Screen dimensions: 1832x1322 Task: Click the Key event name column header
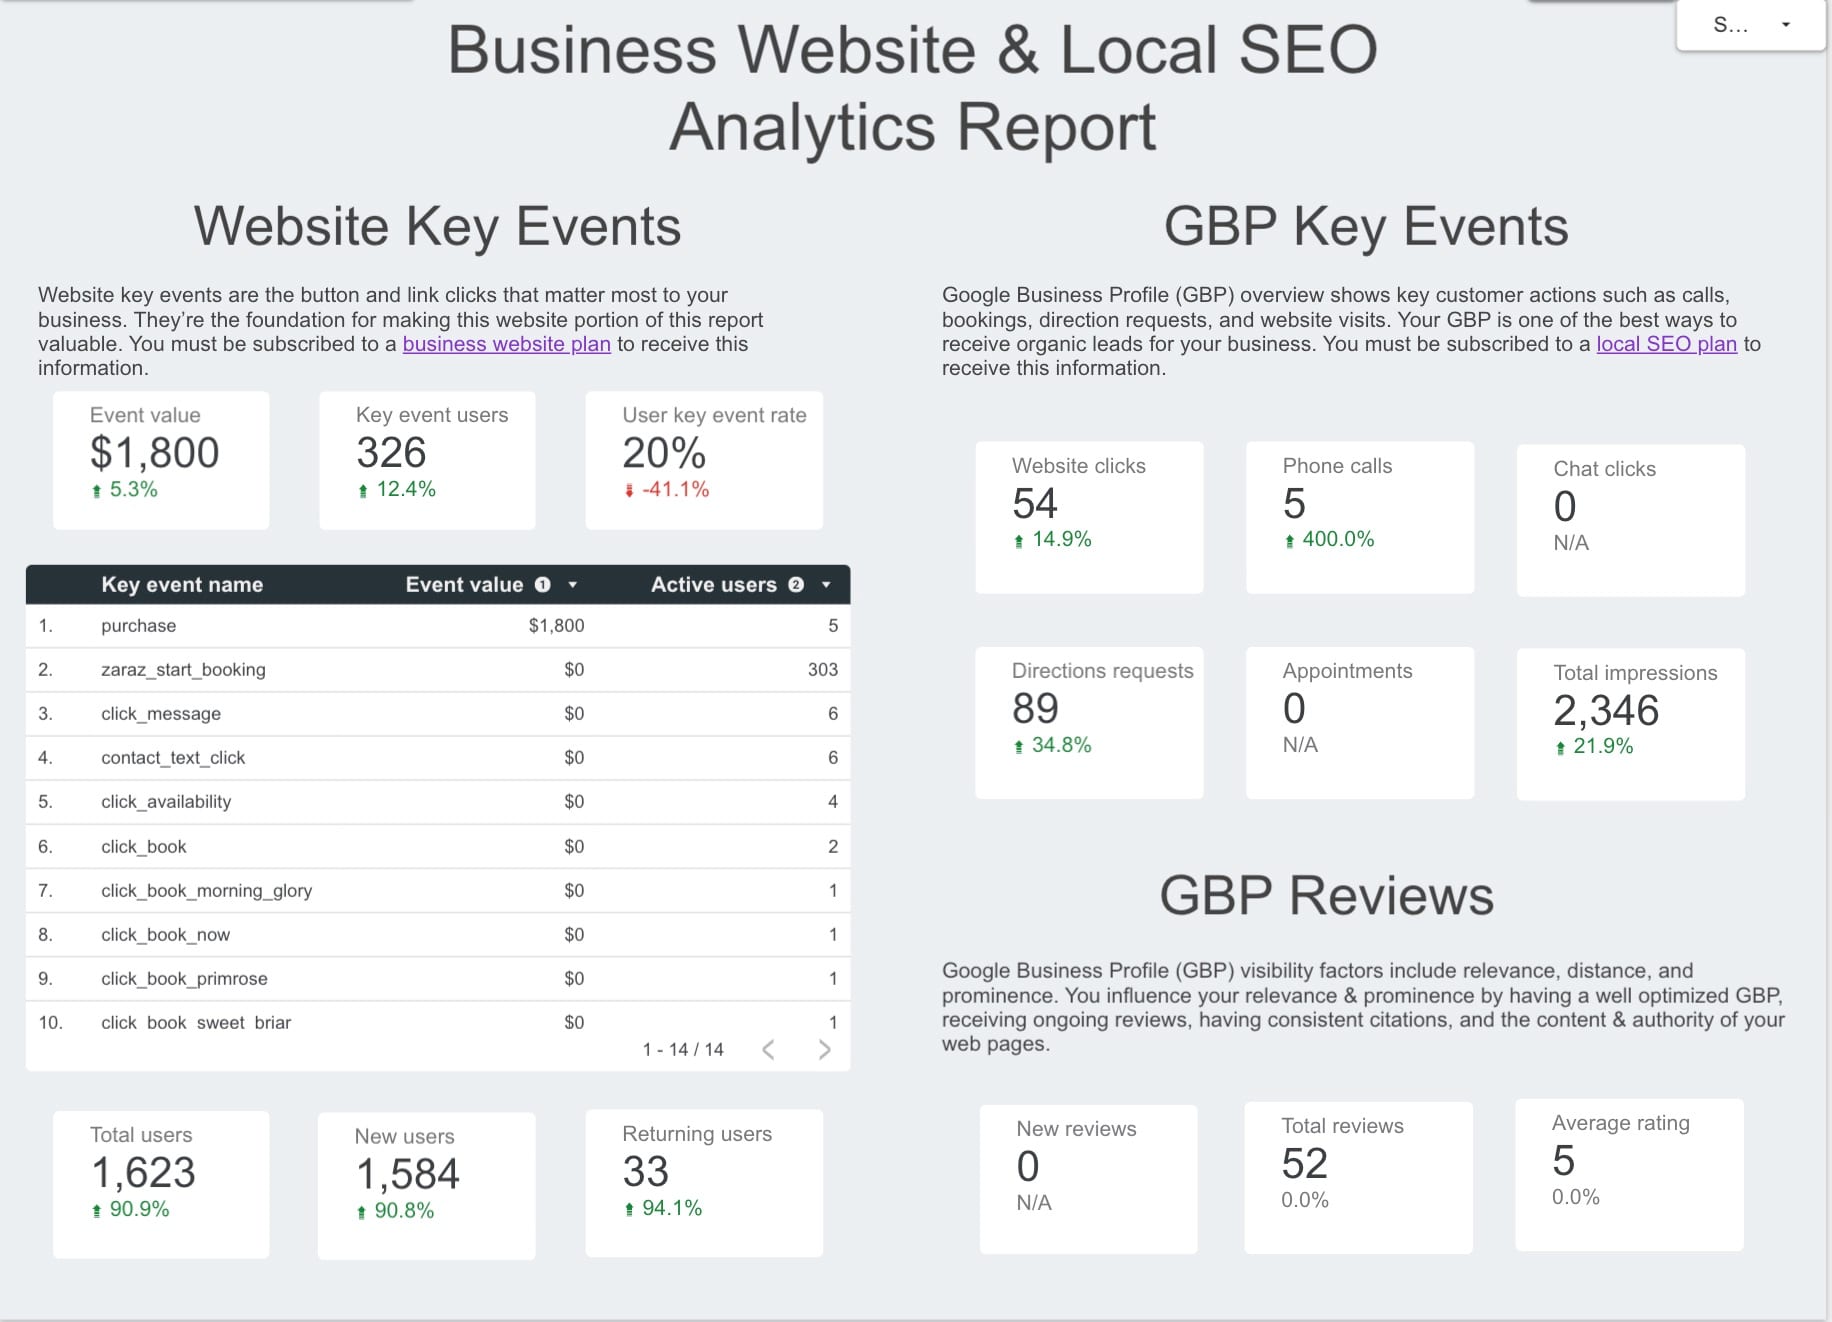(182, 585)
